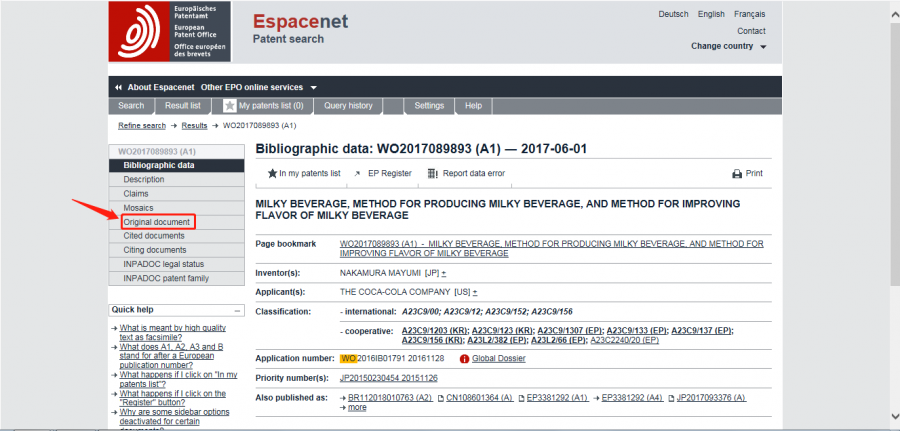Image resolution: width=900 pixels, height=431 pixels.
Task: Open classification A23C9/137 (EP)
Action: click(x=702, y=331)
